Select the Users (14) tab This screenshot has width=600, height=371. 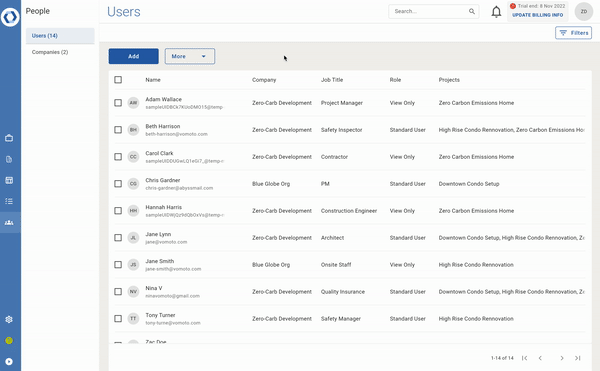[60, 36]
